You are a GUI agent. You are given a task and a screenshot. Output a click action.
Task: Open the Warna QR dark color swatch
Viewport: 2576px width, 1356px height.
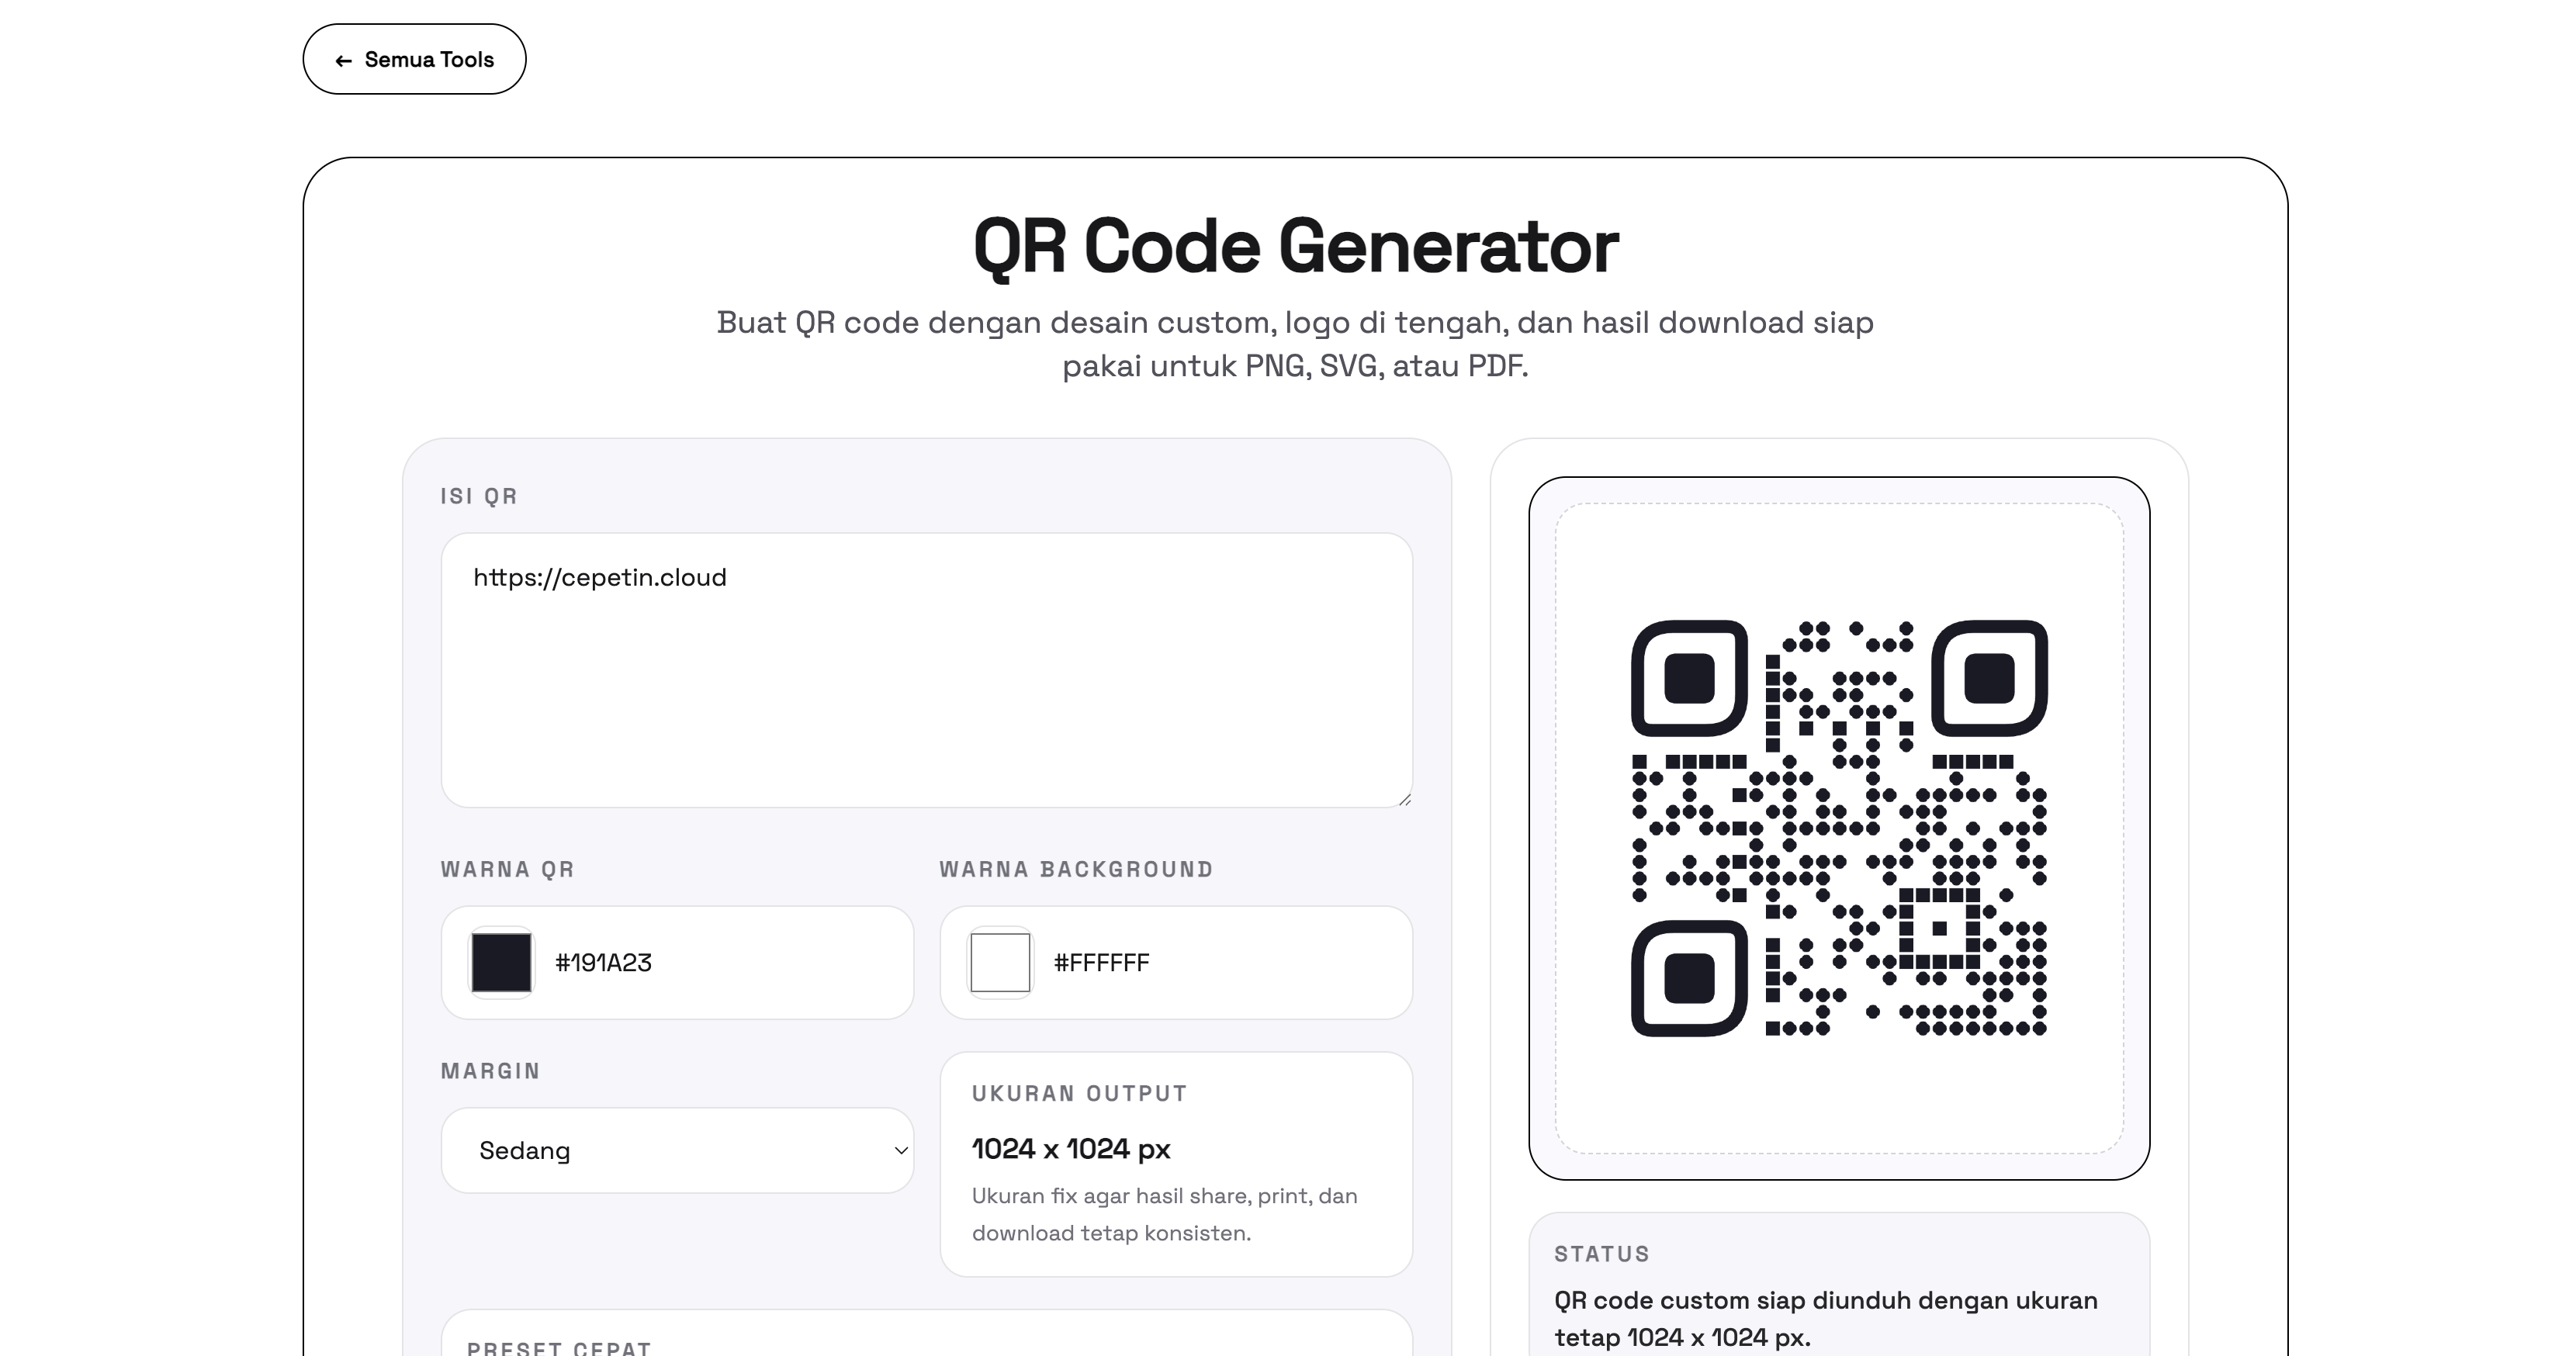(x=501, y=963)
